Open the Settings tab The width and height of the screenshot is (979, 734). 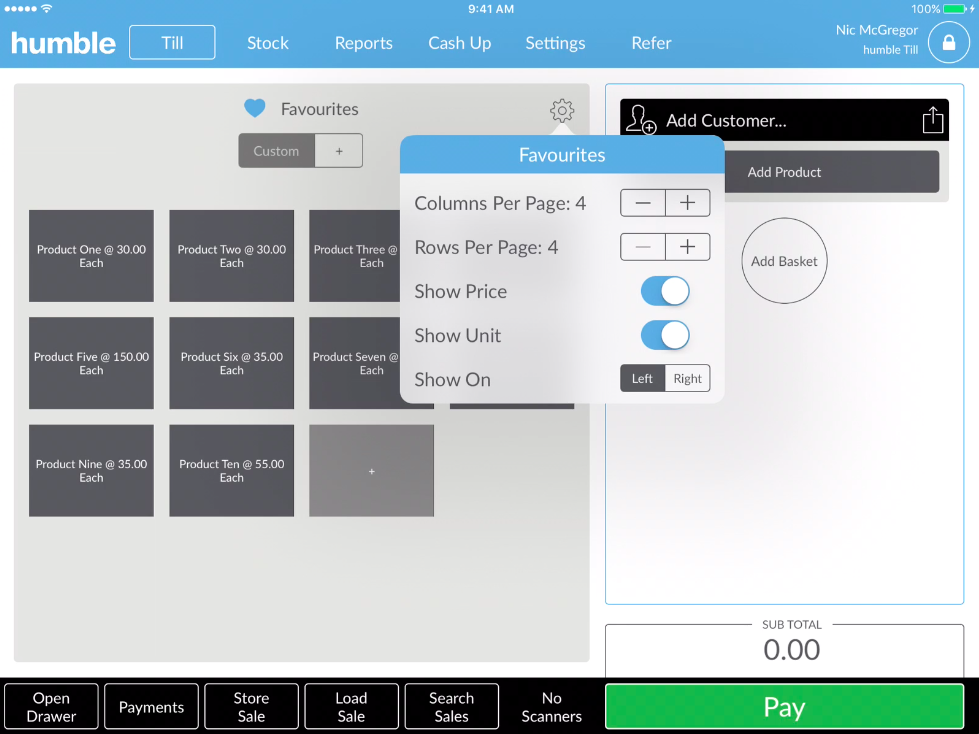(x=555, y=43)
